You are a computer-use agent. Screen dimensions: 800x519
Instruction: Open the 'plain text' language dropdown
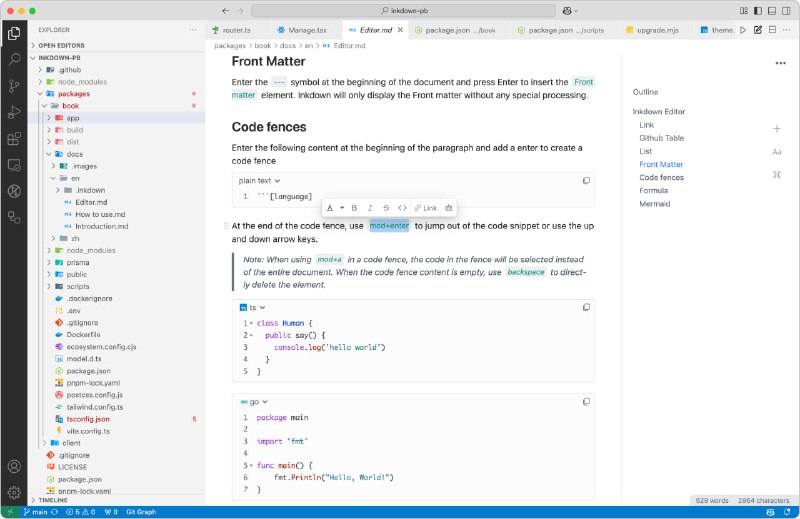[257, 181]
